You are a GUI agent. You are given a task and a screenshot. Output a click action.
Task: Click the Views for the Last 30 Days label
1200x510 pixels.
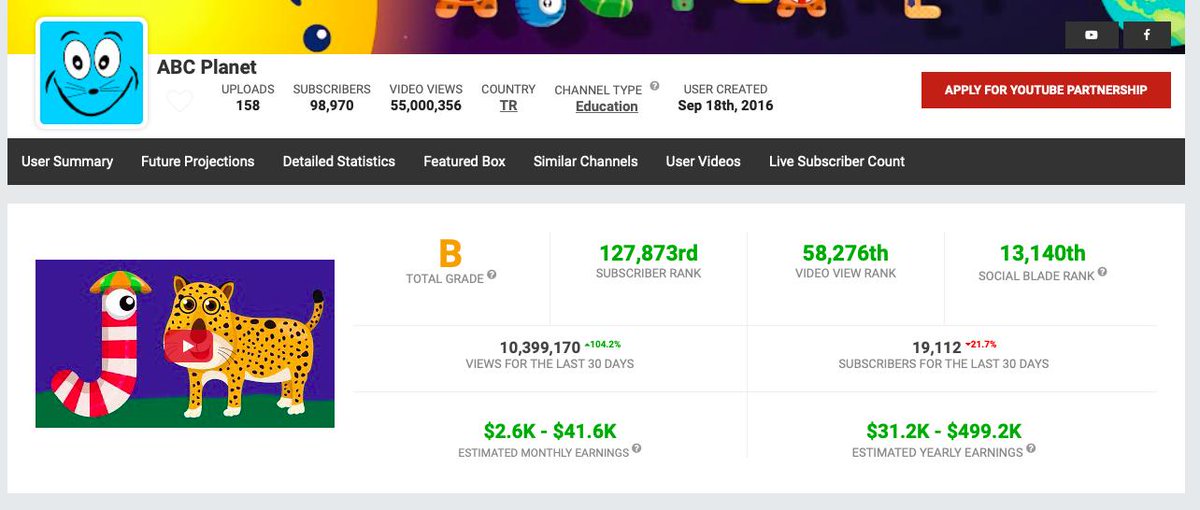[550, 364]
